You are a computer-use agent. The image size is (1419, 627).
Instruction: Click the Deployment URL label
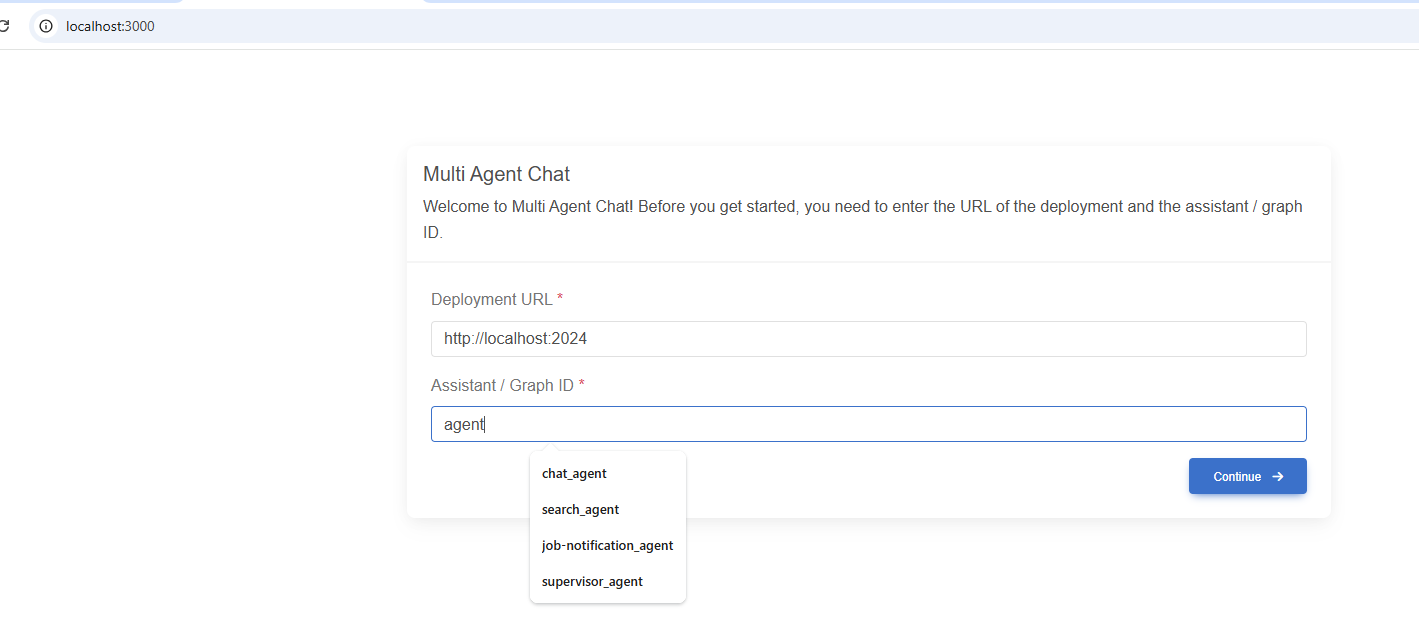(491, 299)
